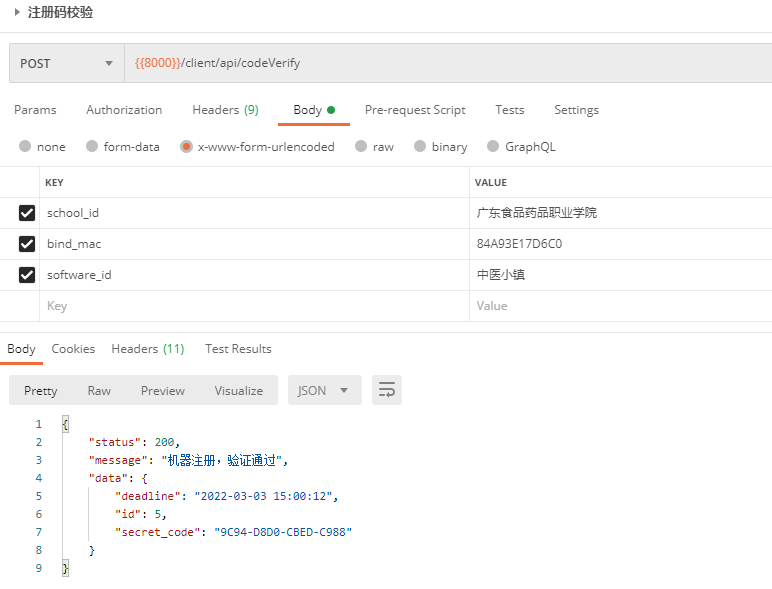Open the POST method dropdown
The image size is (772, 589).
66,63
